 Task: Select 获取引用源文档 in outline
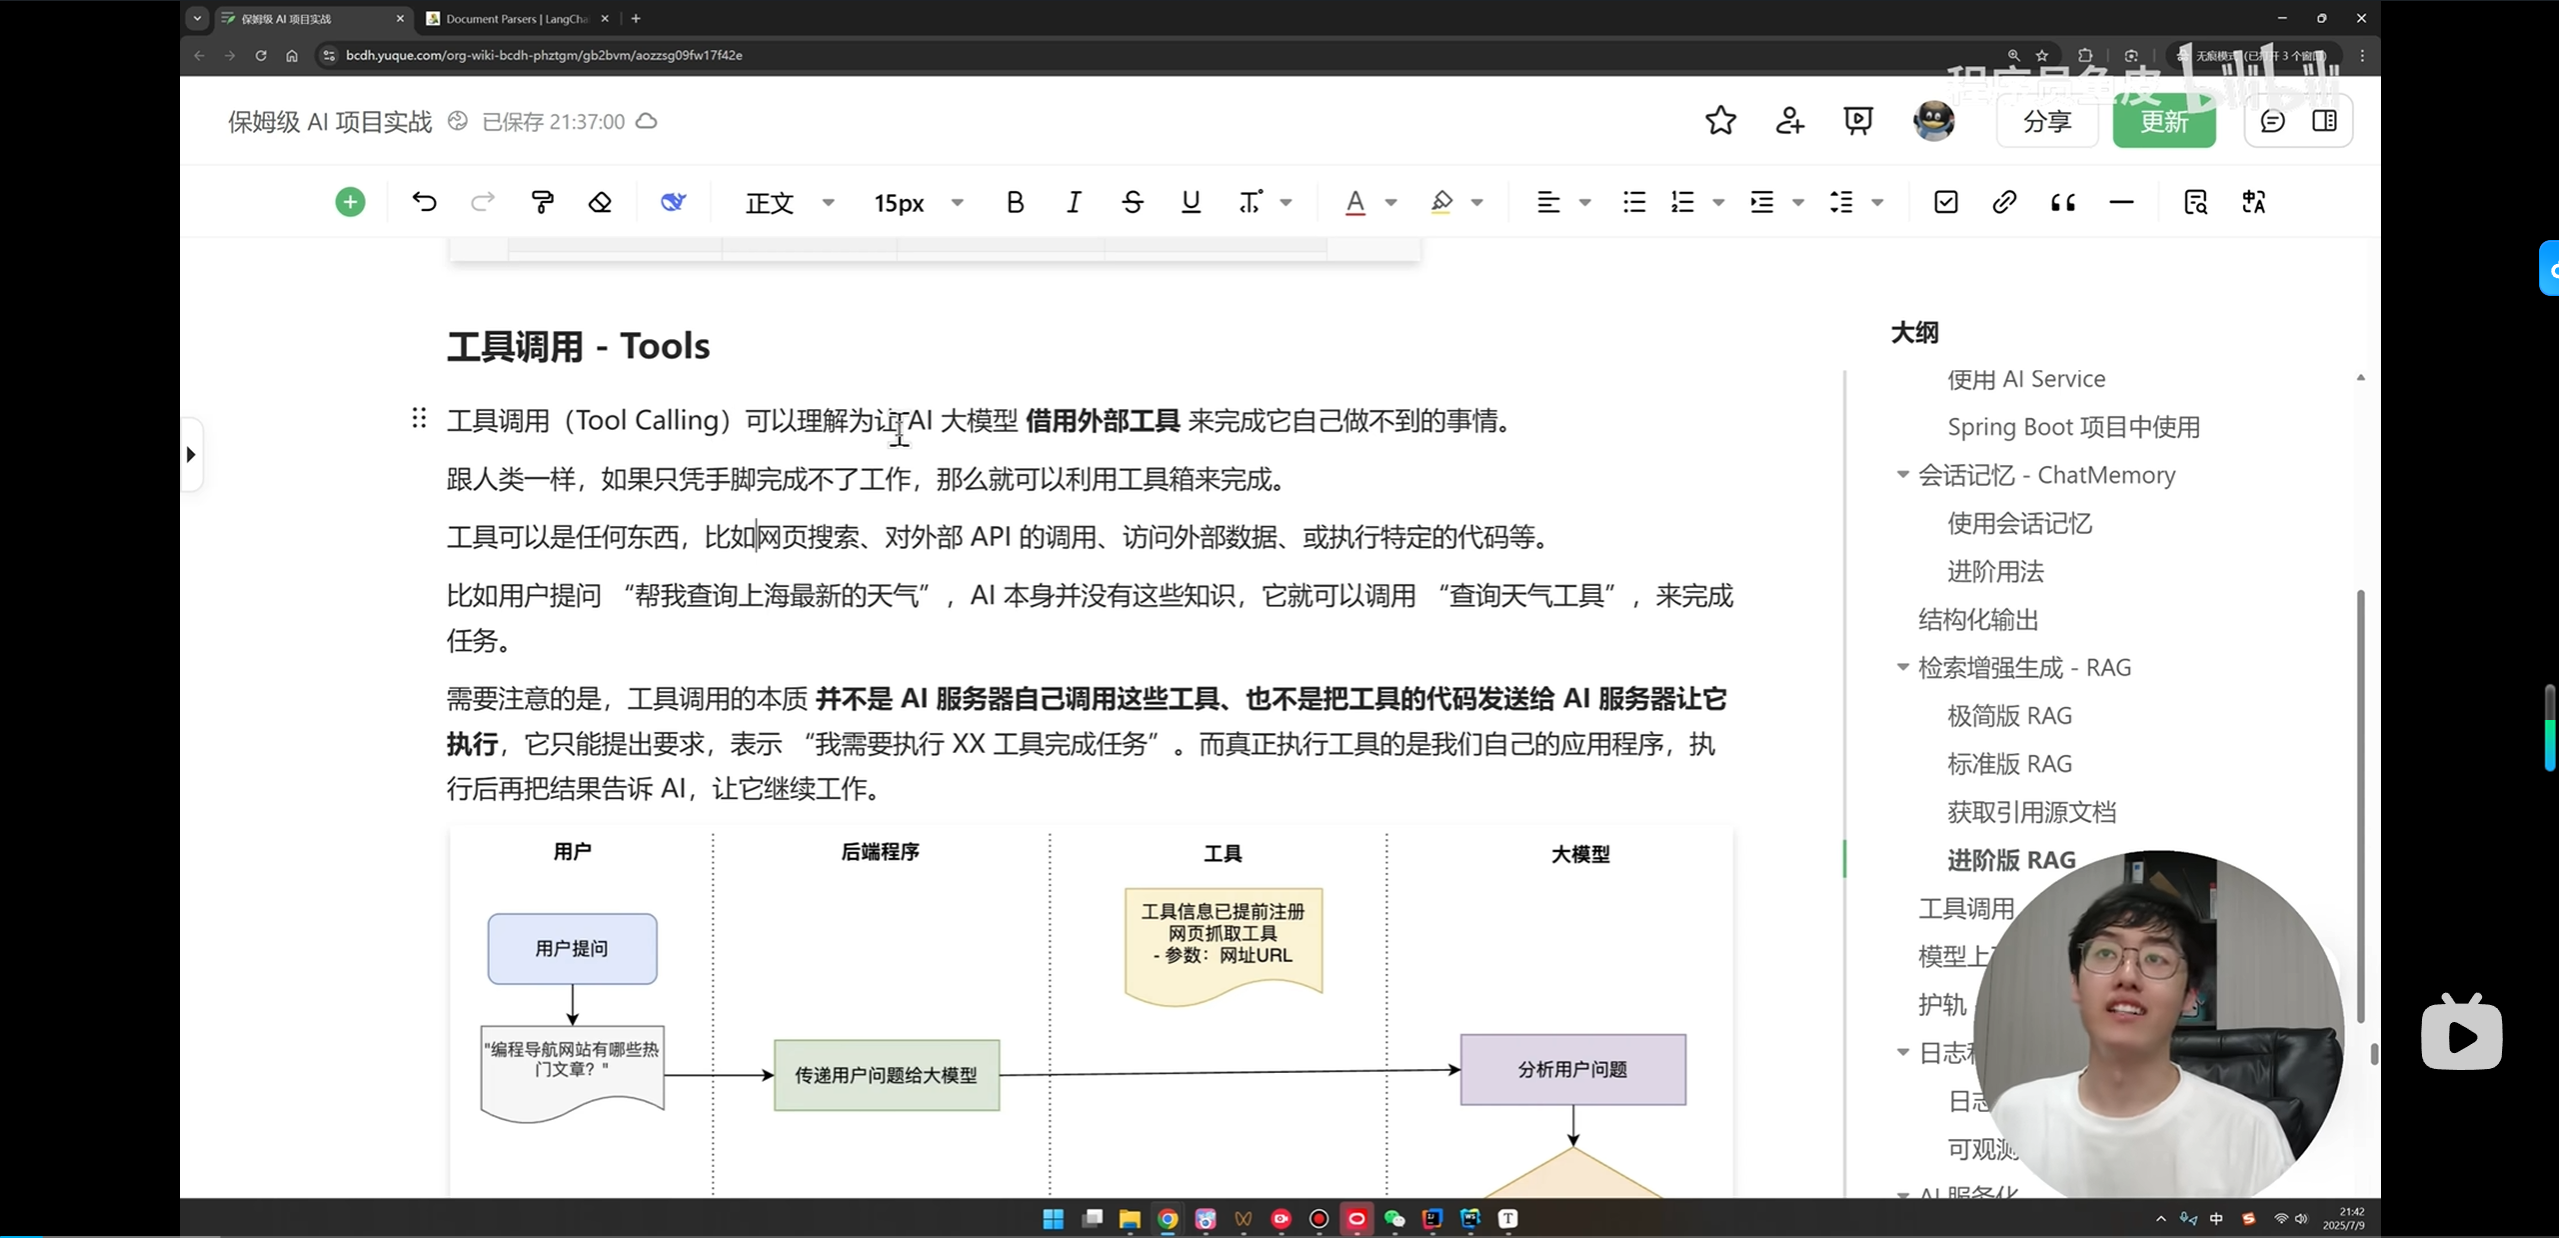point(2031,812)
